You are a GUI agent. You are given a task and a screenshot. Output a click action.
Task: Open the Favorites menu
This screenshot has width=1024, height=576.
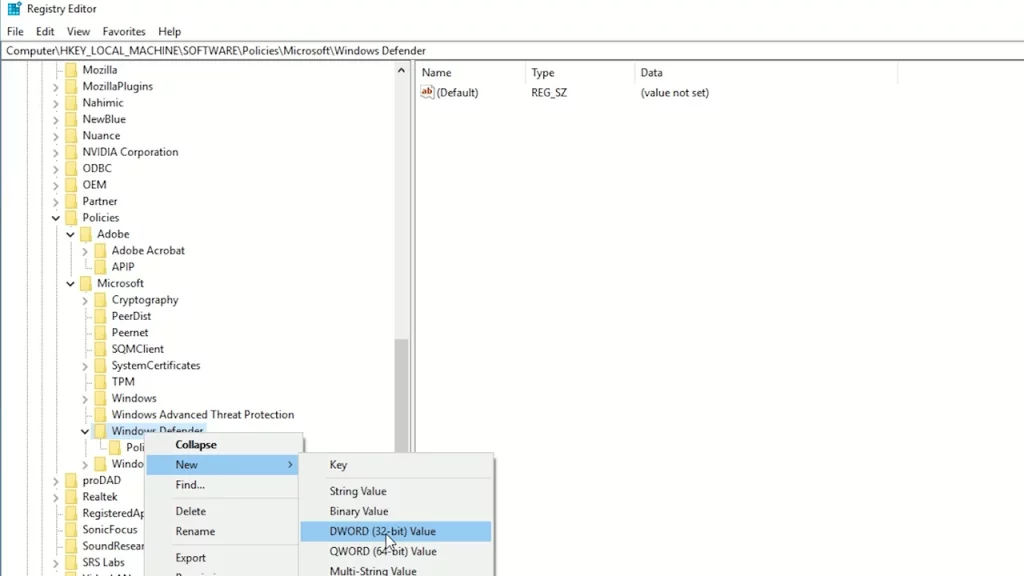coord(124,31)
